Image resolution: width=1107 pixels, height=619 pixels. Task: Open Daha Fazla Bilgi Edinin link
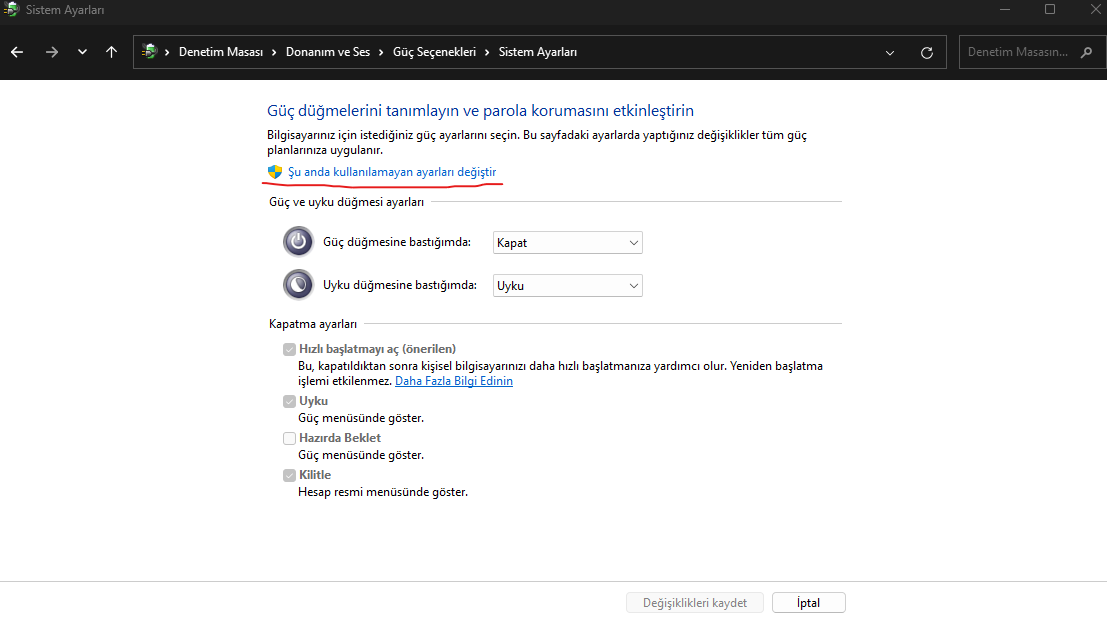(x=454, y=381)
